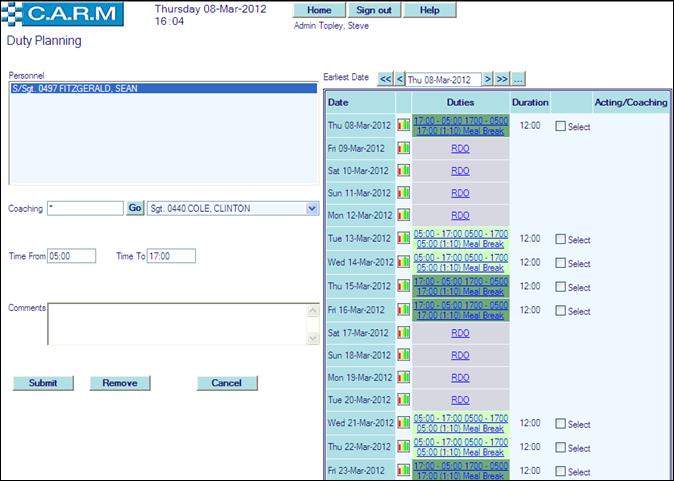674x481 pixels.
Task: Open the Coaching person dropdown
Action: pos(311,208)
